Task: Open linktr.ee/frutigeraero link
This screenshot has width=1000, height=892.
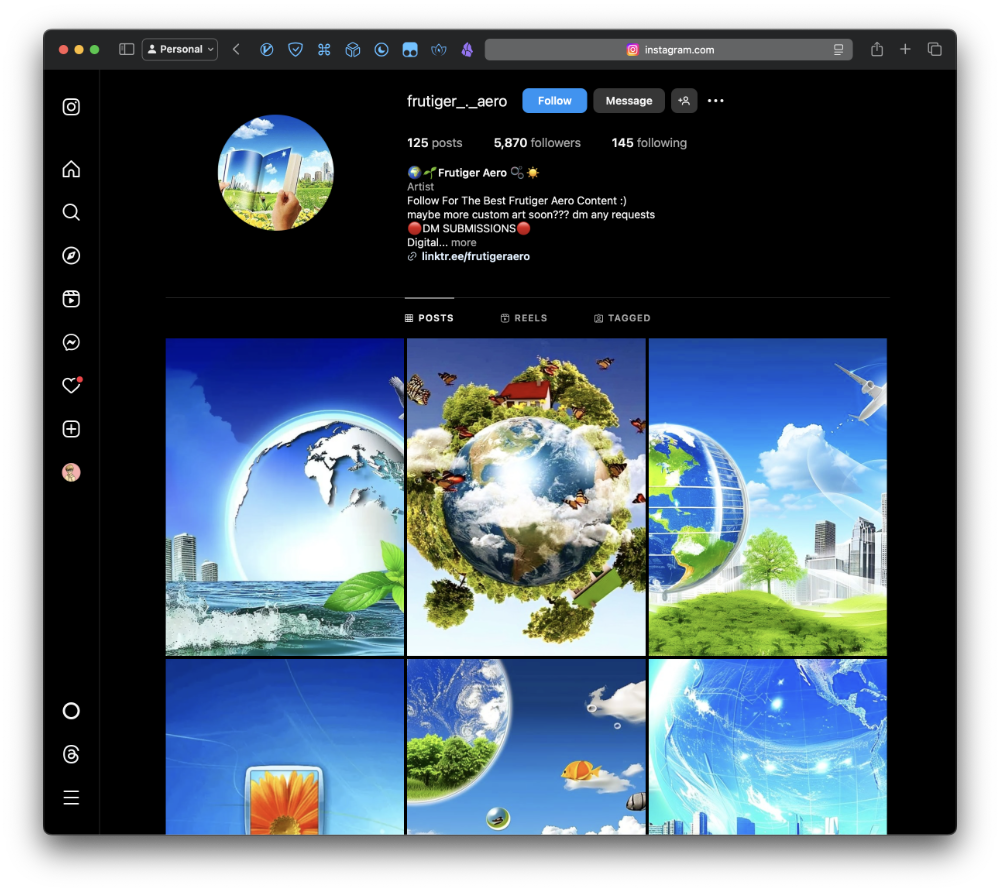Action: (x=475, y=256)
